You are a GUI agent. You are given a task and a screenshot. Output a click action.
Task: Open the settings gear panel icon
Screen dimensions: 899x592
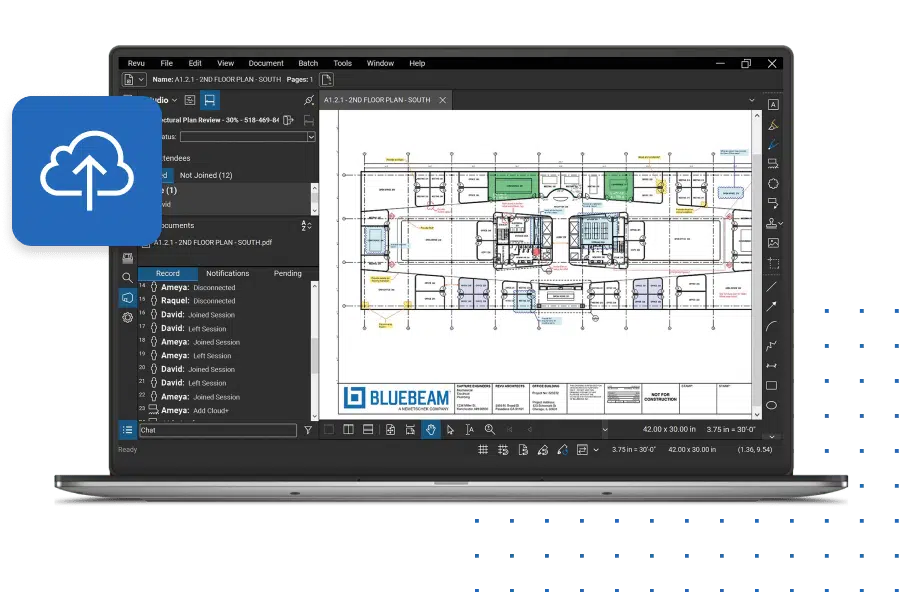pos(127,317)
